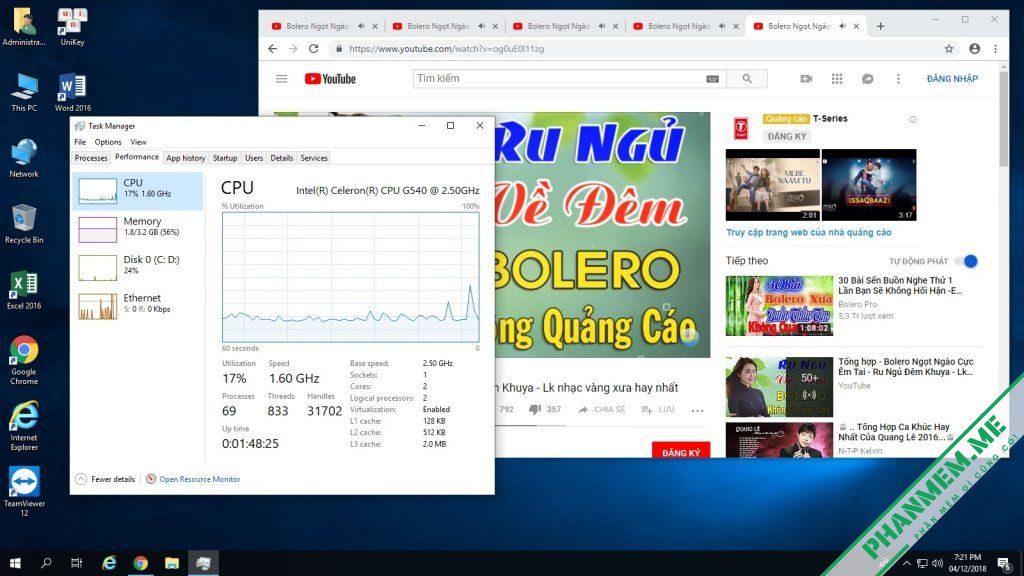The height and width of the screenshot is (576, 1024).
Task: Switch to the Startup tab
Action: [x=225, y=158]
